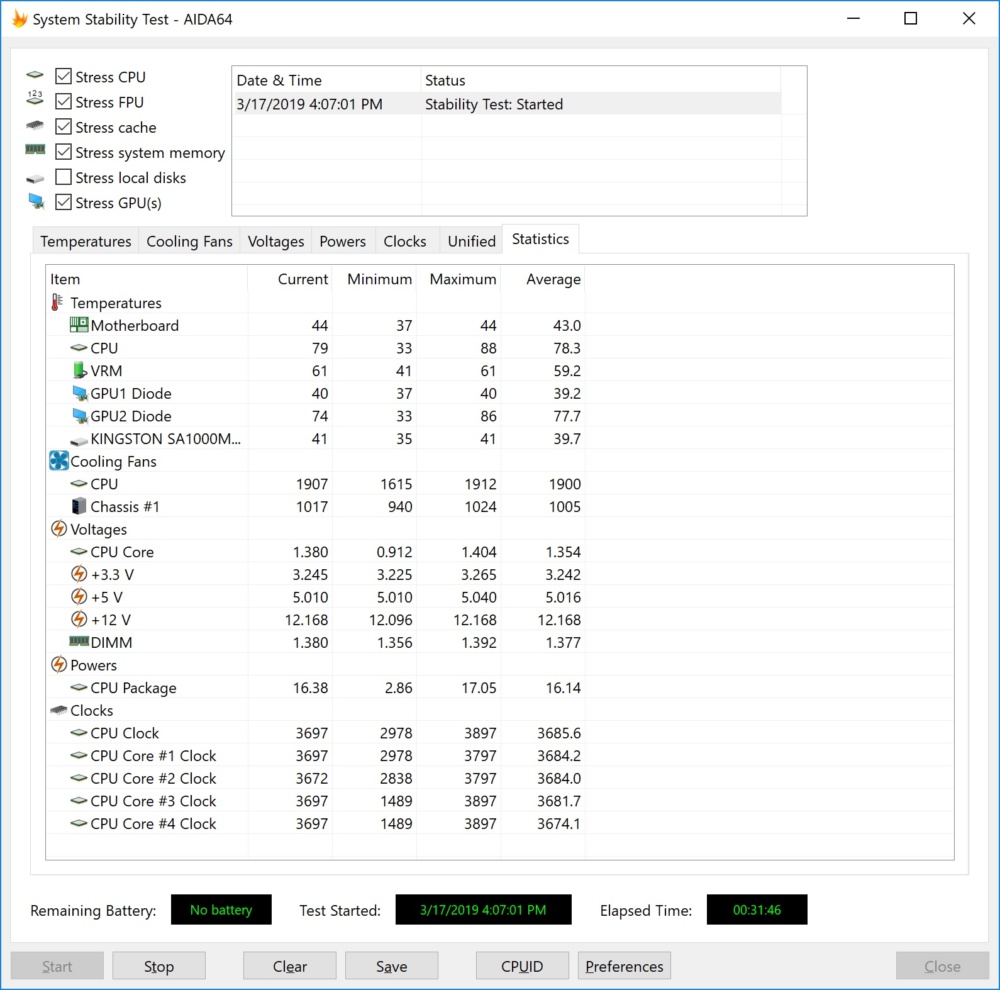The height and width of the screenshot is (990, 1000).
Task: Click the Stress FPU 123 icon
Action: pyautogui.click(x=35, y=98)
